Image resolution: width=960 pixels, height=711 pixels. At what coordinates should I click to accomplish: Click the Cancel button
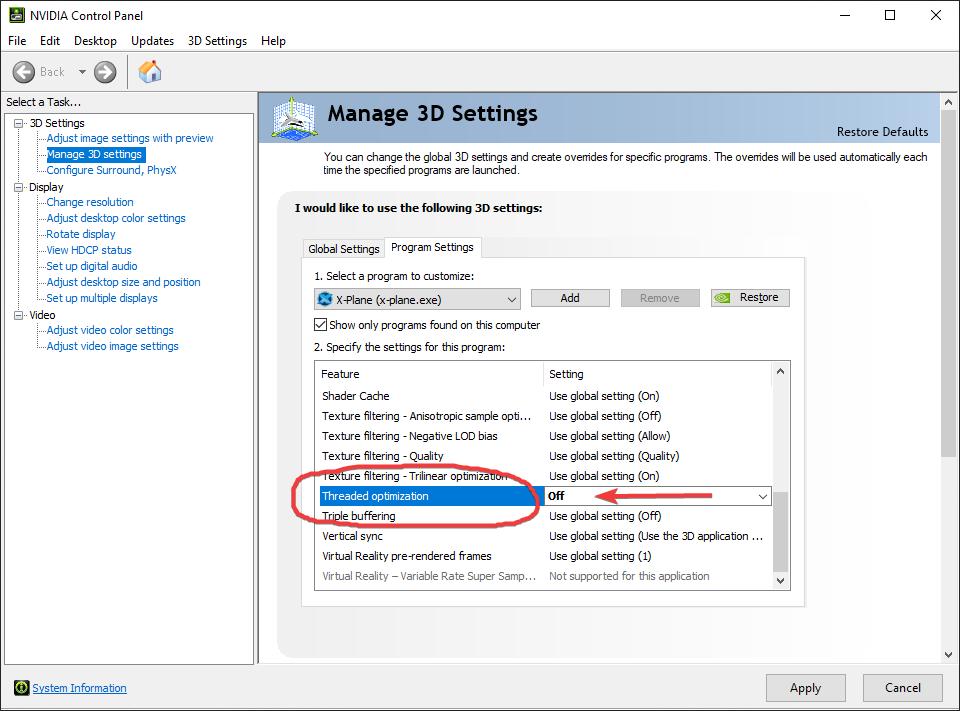pos(902,688)
